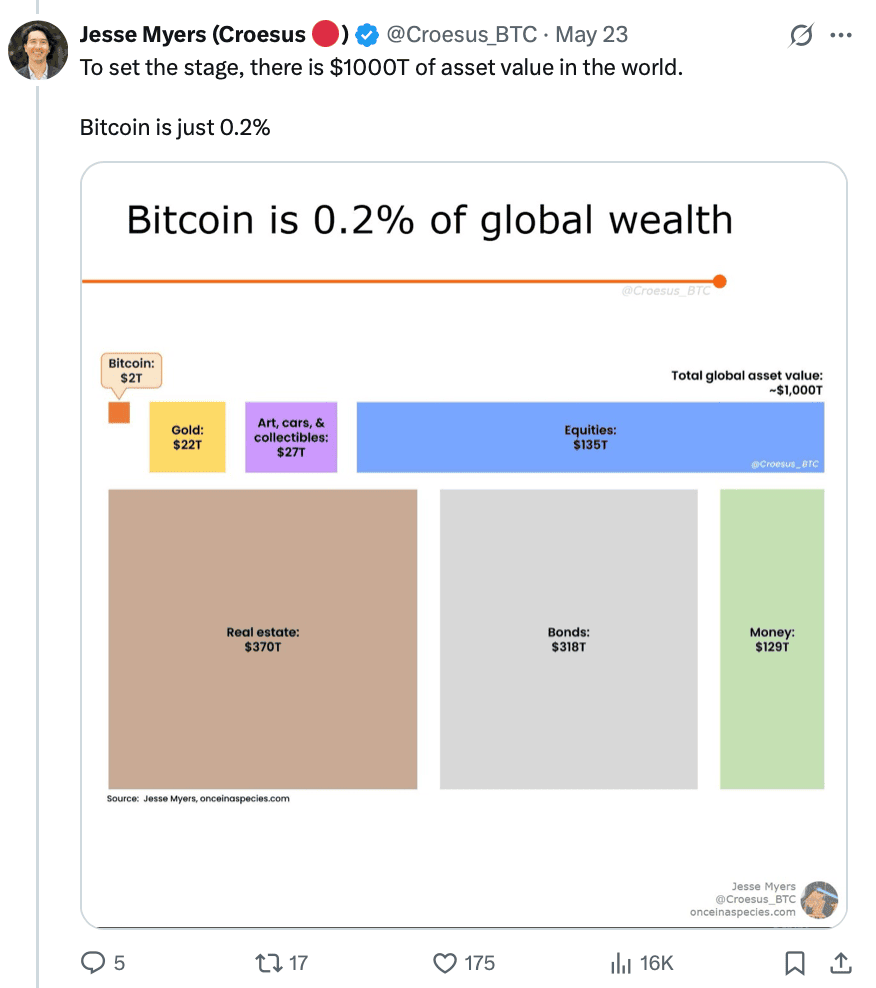The height and width of the screenshot is (988, 876).
Task: Click the tweet text about $1000T
Action: [380, 71]
